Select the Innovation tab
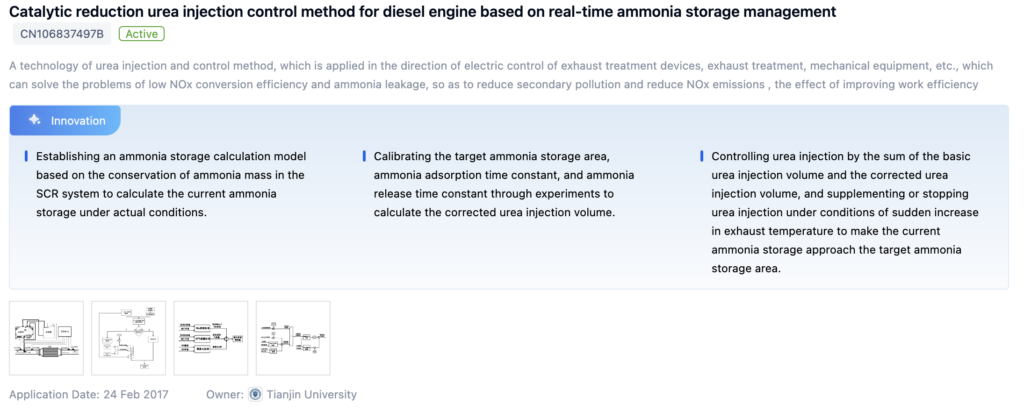Image resolution: width=1024 pixels, height=411 pixels. [x=66, y=120]
